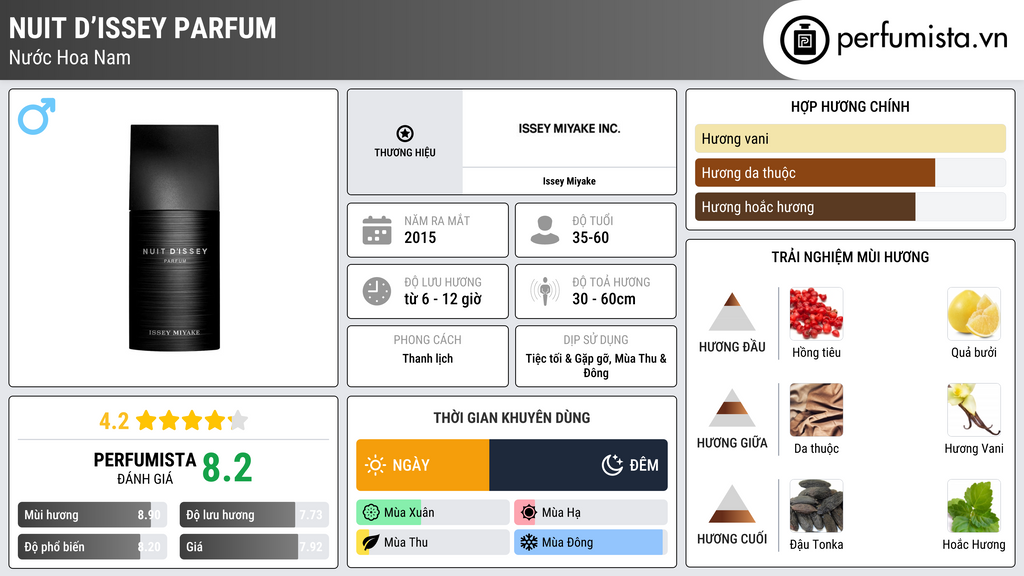Select the Ngày daytime segment

[422, 465]
